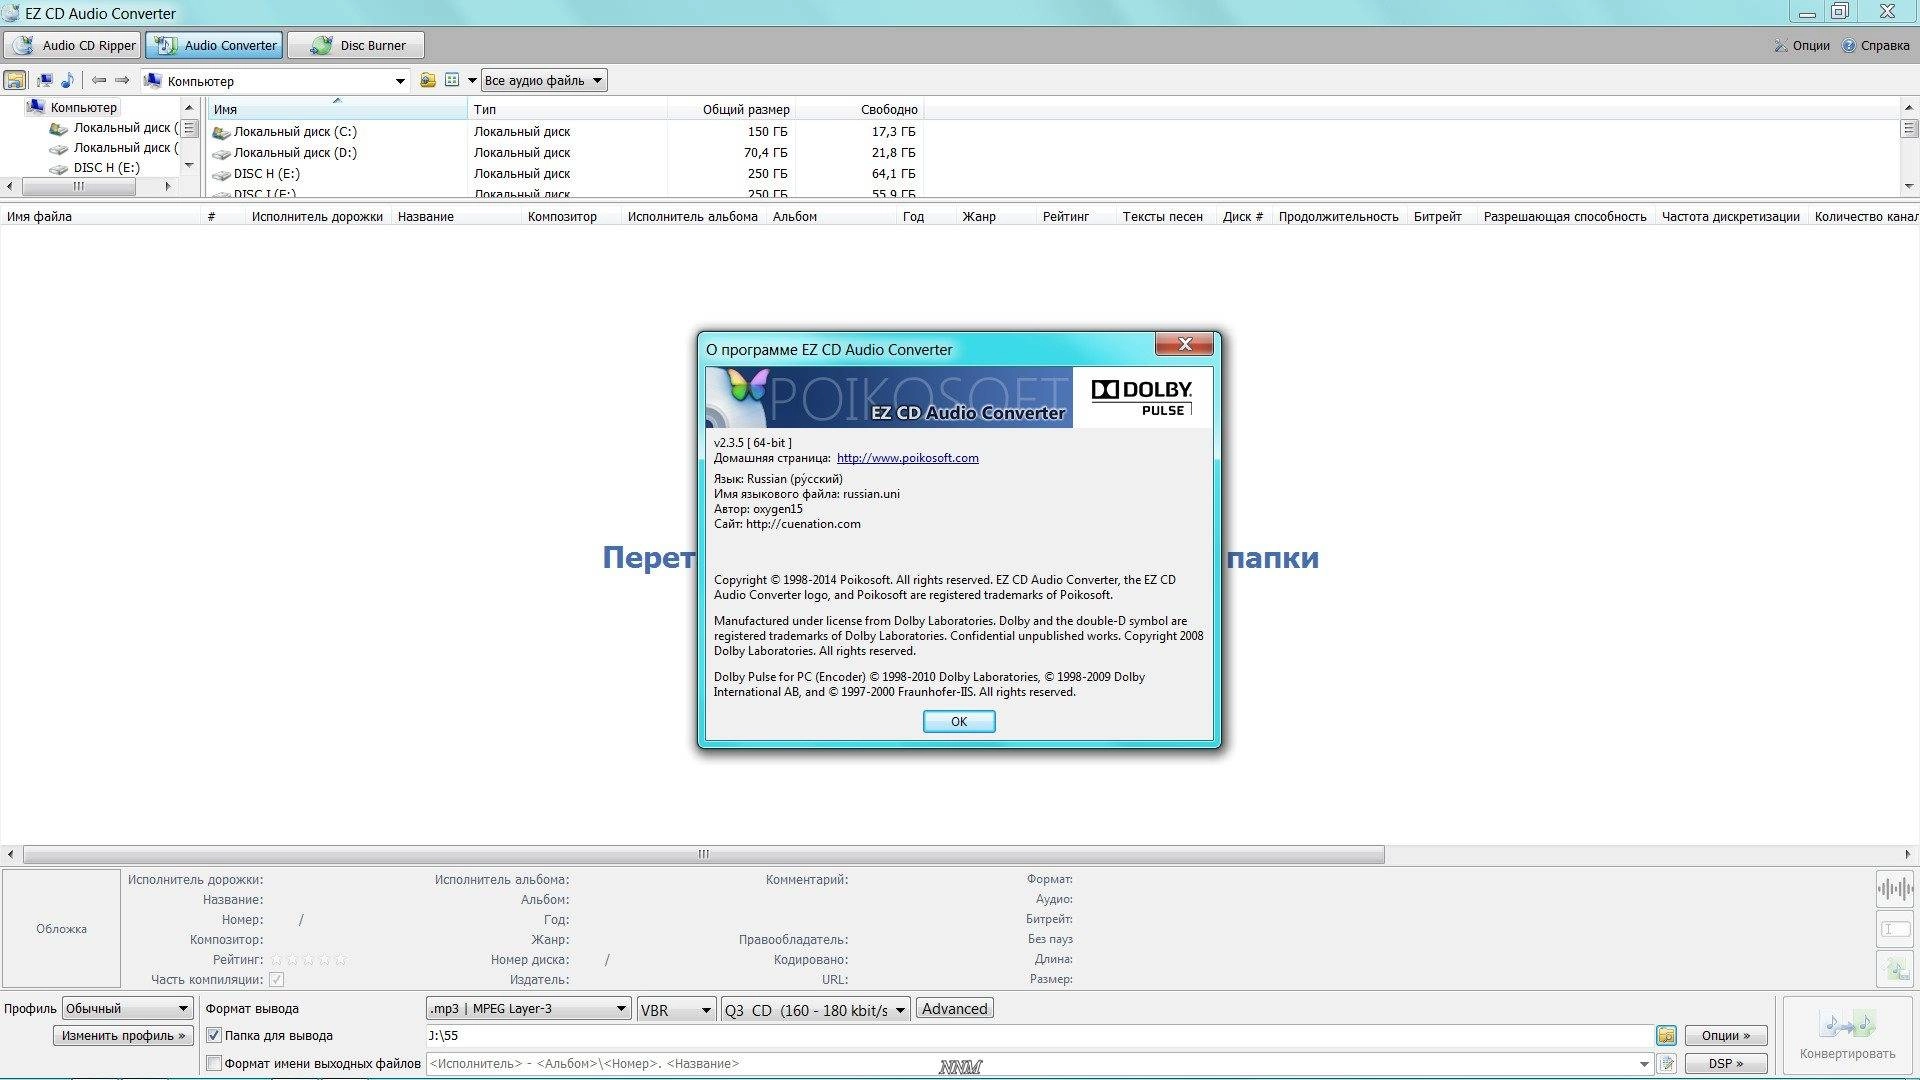Open DSP » settings button
This screenshot has width=1920, height=1080.
[1726, 1064]
